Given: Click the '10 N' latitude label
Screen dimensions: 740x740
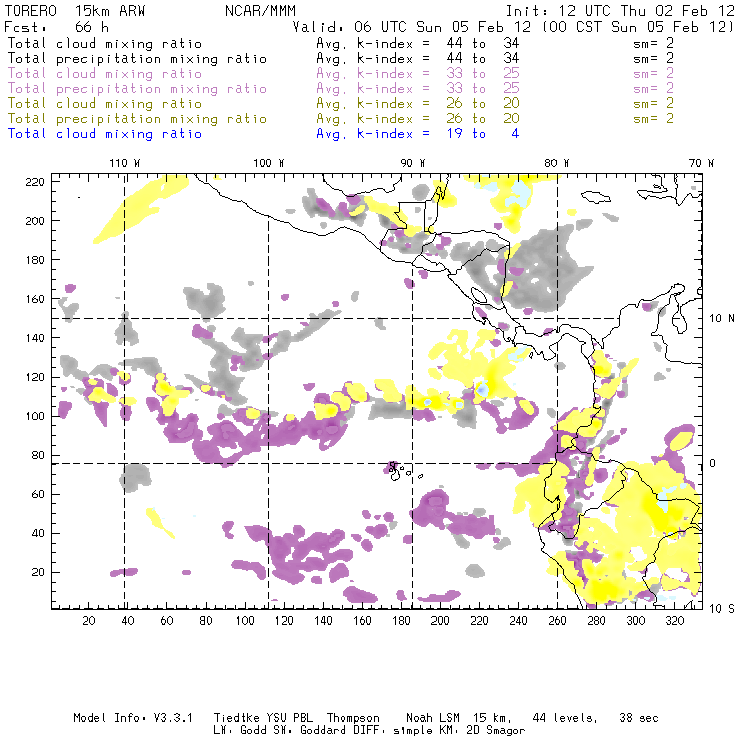Looking at the screenshot, I should coord(722,319).
